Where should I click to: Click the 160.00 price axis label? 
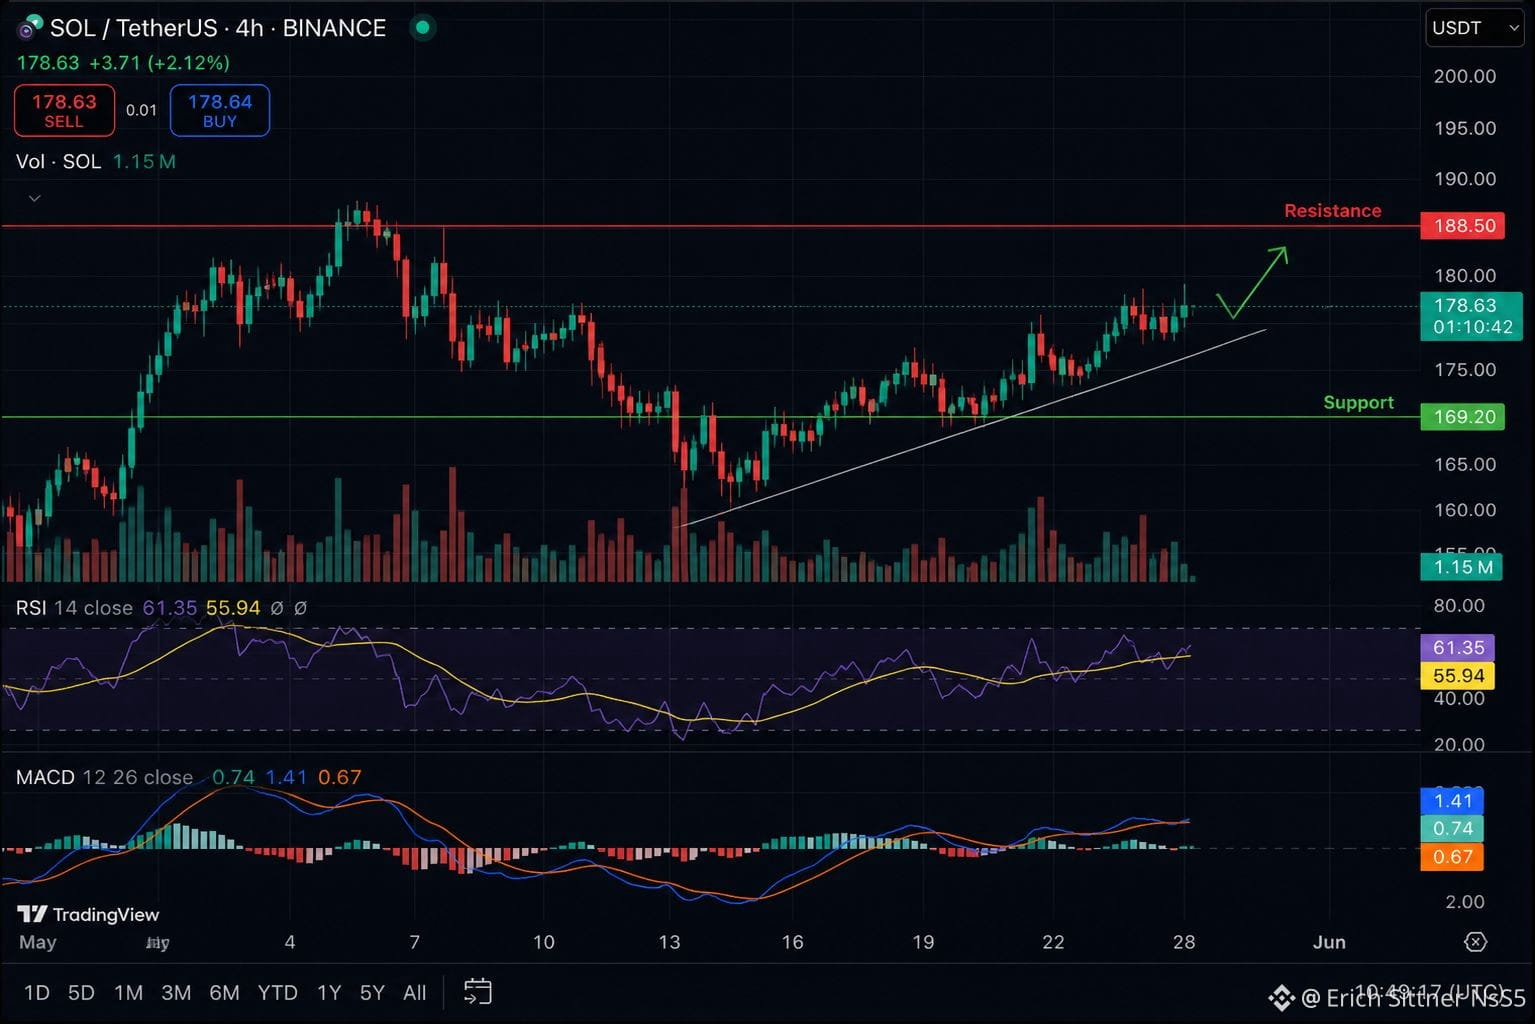click(1465, 510)
